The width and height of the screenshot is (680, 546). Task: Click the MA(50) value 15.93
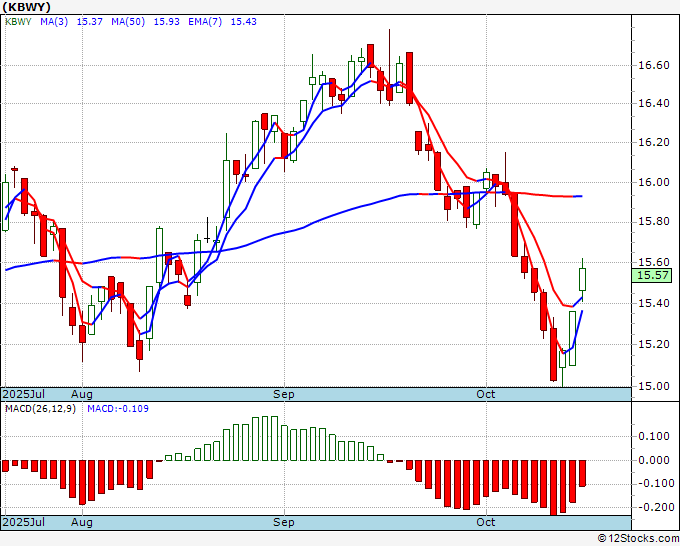click(x=167, y=22)
